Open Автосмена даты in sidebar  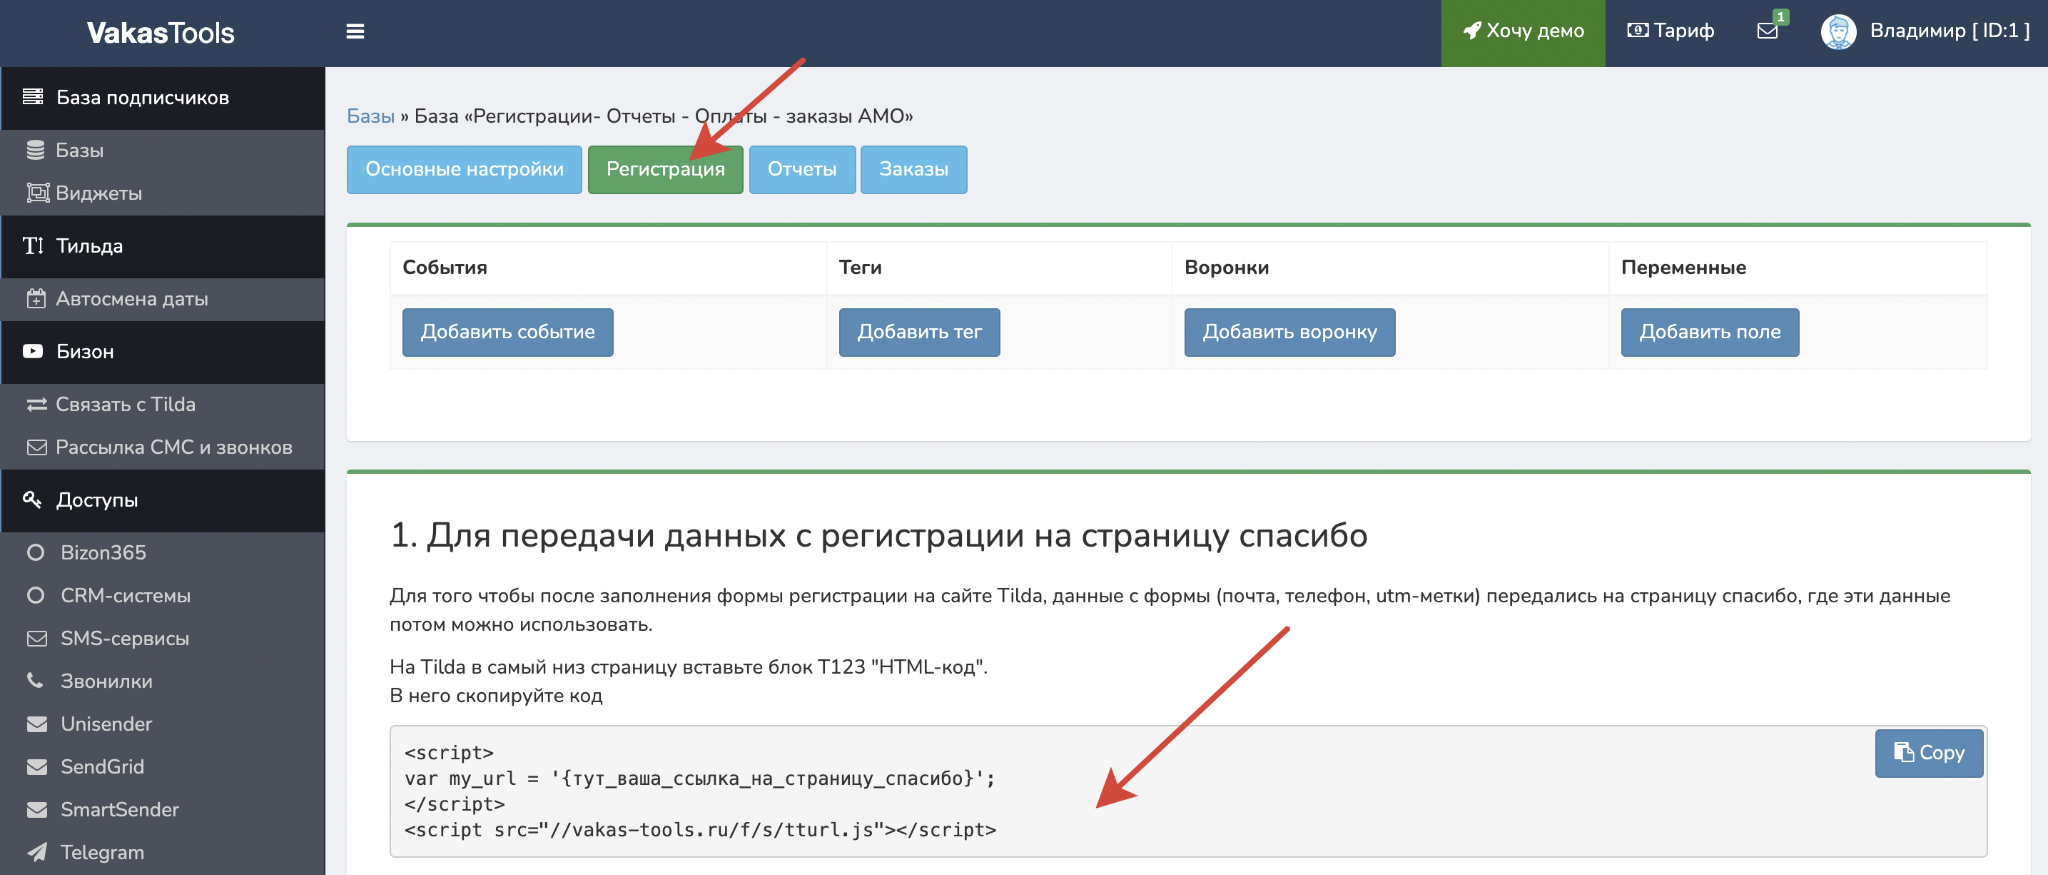coord(131,299)
